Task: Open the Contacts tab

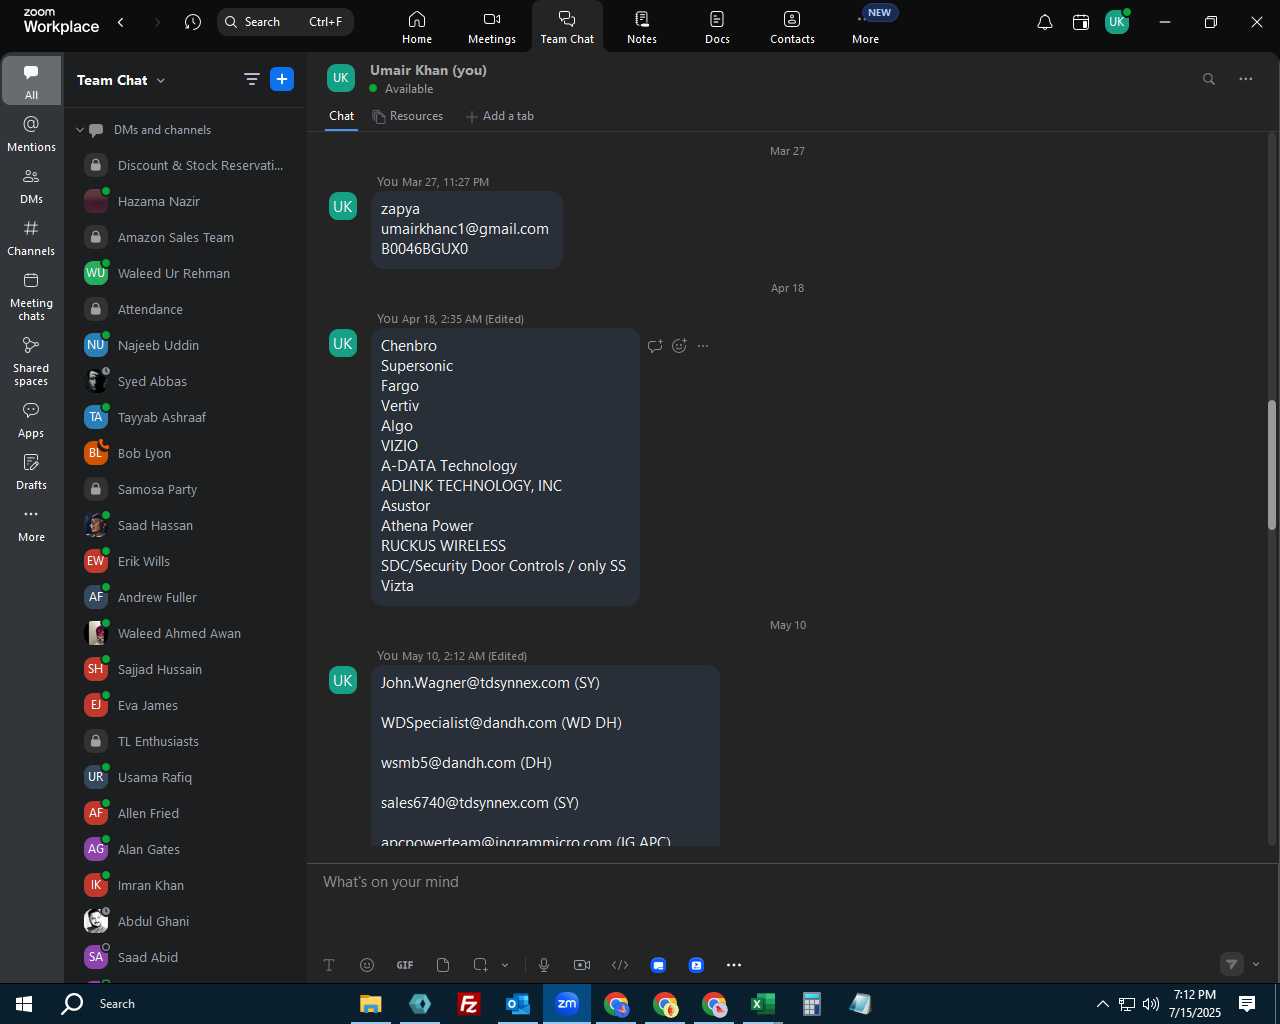Action: click(792, 27)
